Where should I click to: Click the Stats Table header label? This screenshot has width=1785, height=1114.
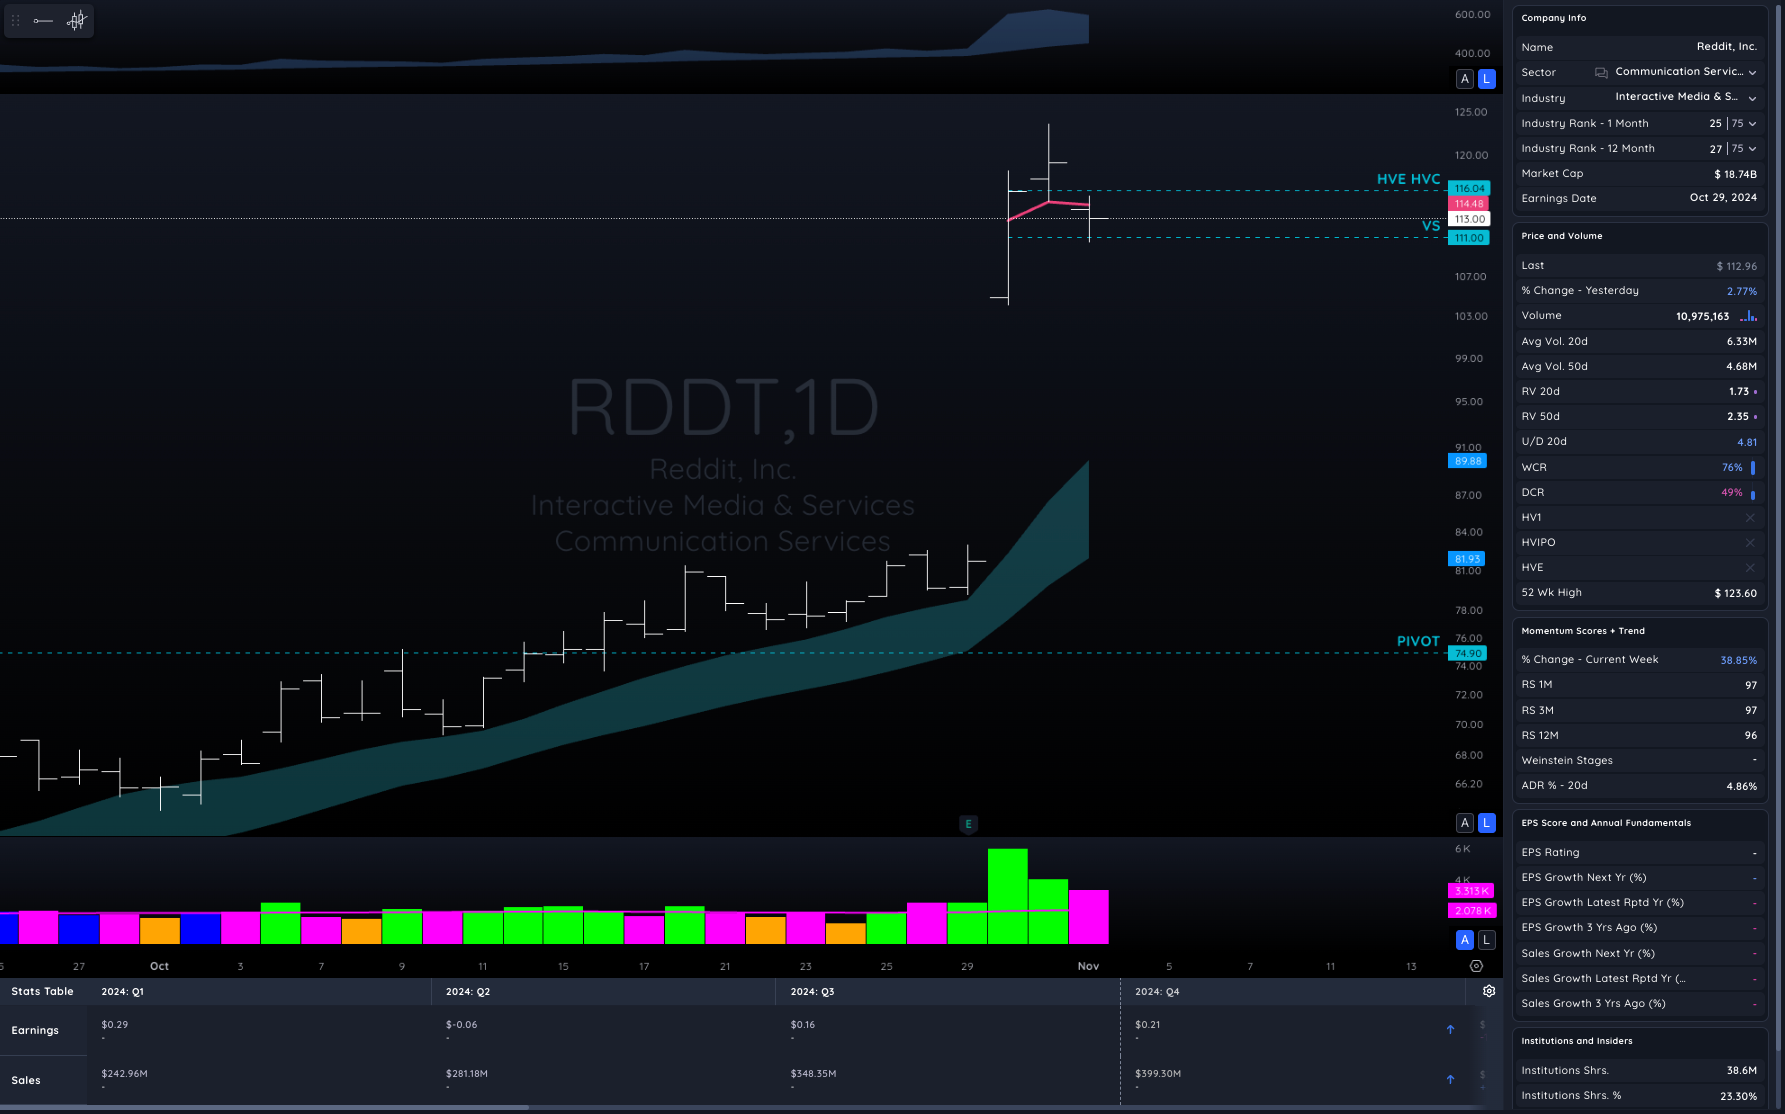pyautogui.click(x=42, y=992)
